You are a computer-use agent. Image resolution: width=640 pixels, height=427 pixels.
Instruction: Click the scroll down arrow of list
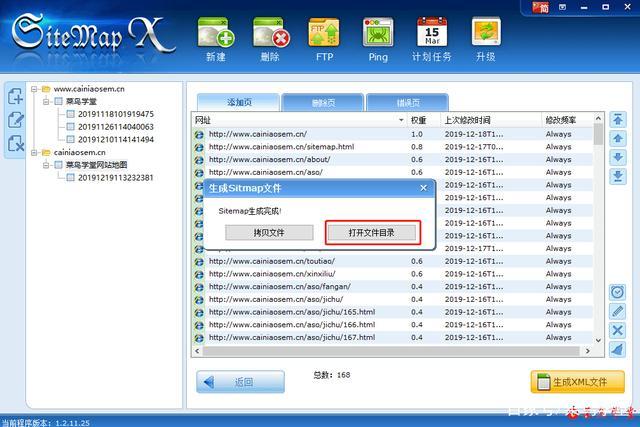(x=598, y=340)
